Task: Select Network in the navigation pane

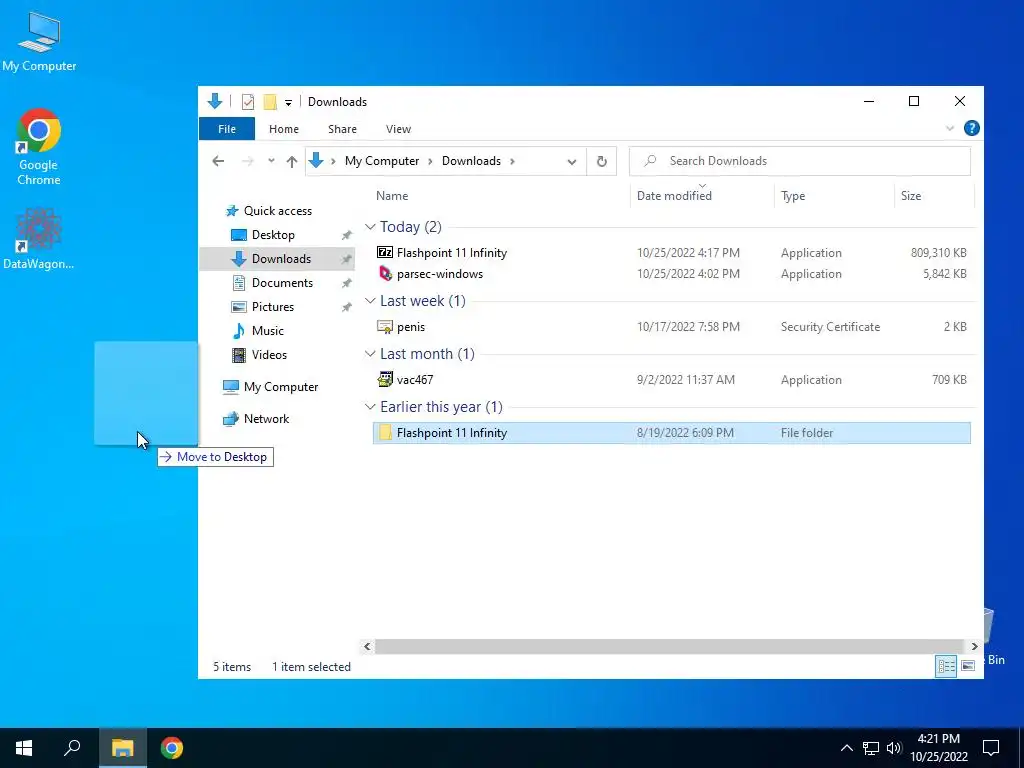Action: (266, 419)
